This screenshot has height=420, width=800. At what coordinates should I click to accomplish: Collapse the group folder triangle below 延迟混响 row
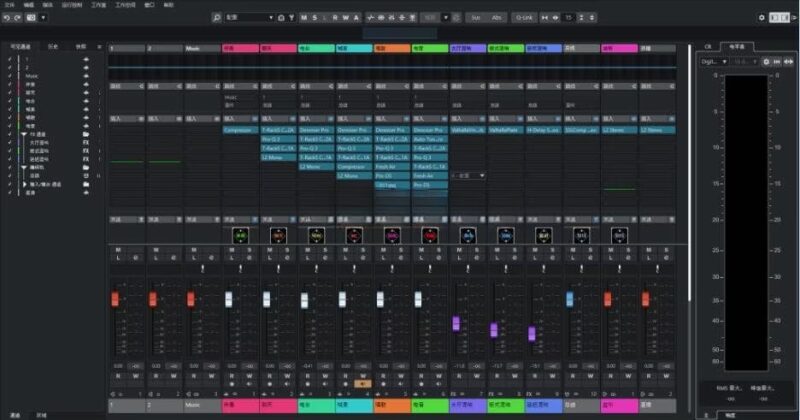[24, 167]
